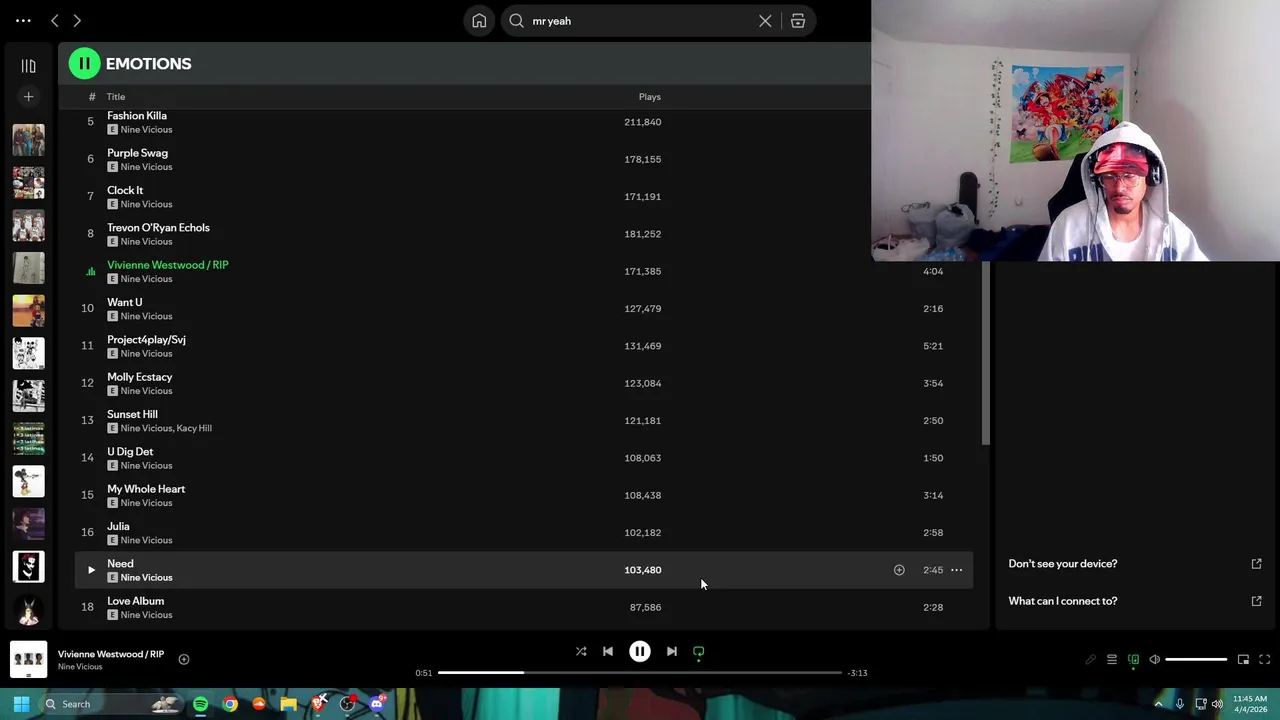Adjust the volume slider
This screenshot has height=720, width=1280.
tap(1196, 660)
